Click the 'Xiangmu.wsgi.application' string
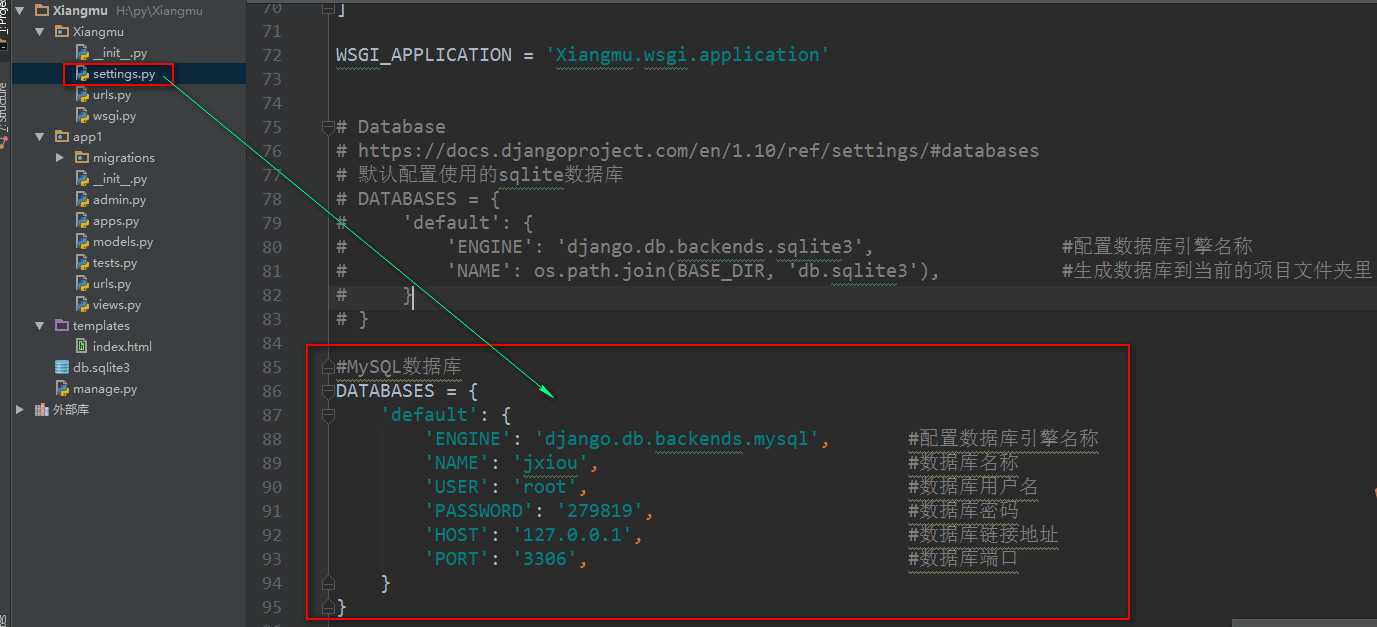 (x=688, y=55)
